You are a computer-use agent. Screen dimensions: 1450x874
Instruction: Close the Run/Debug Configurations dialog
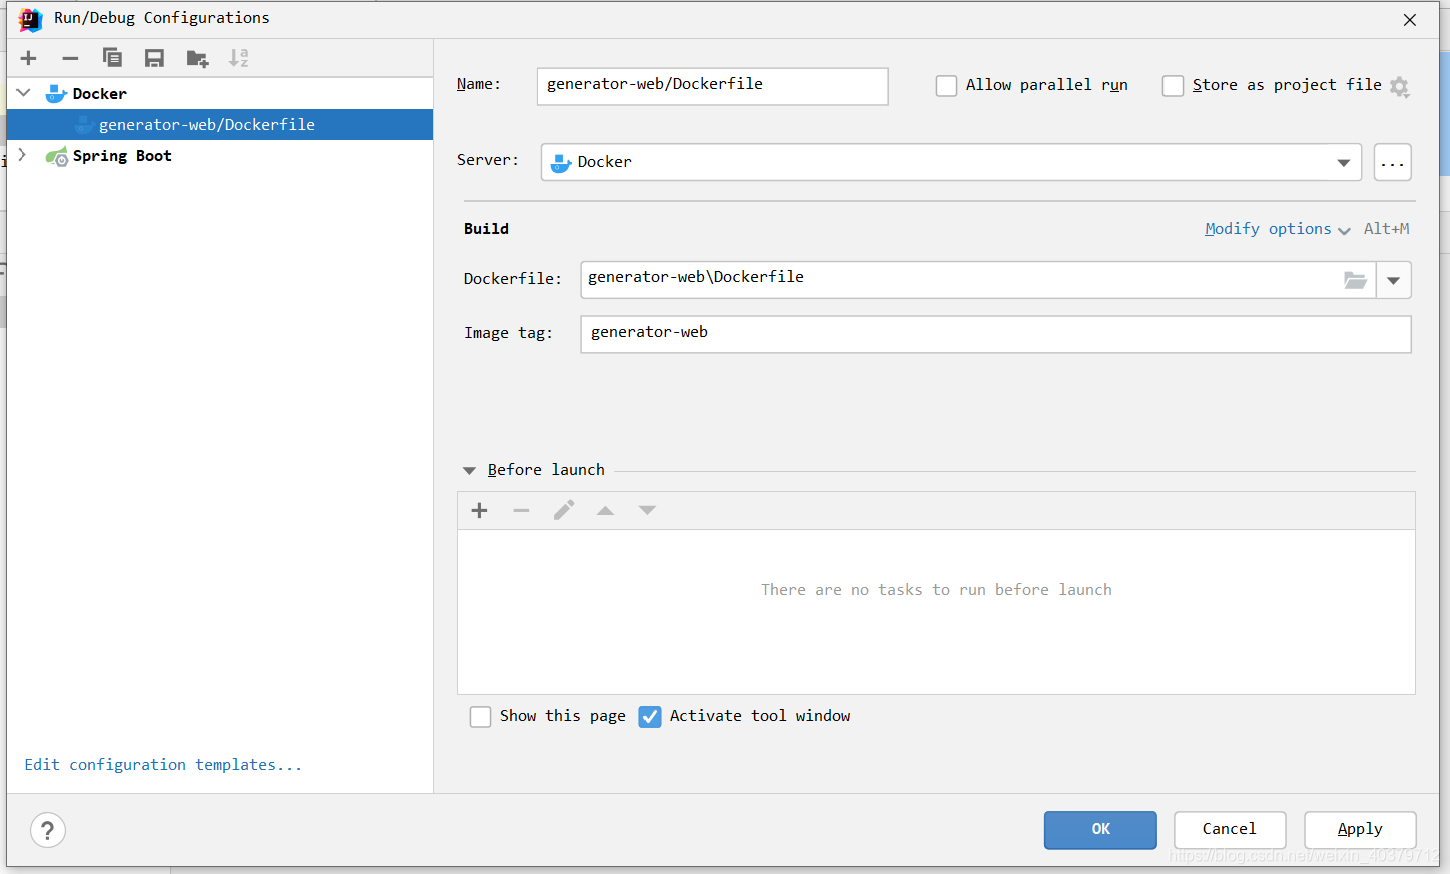click(x=1410, y=20)
